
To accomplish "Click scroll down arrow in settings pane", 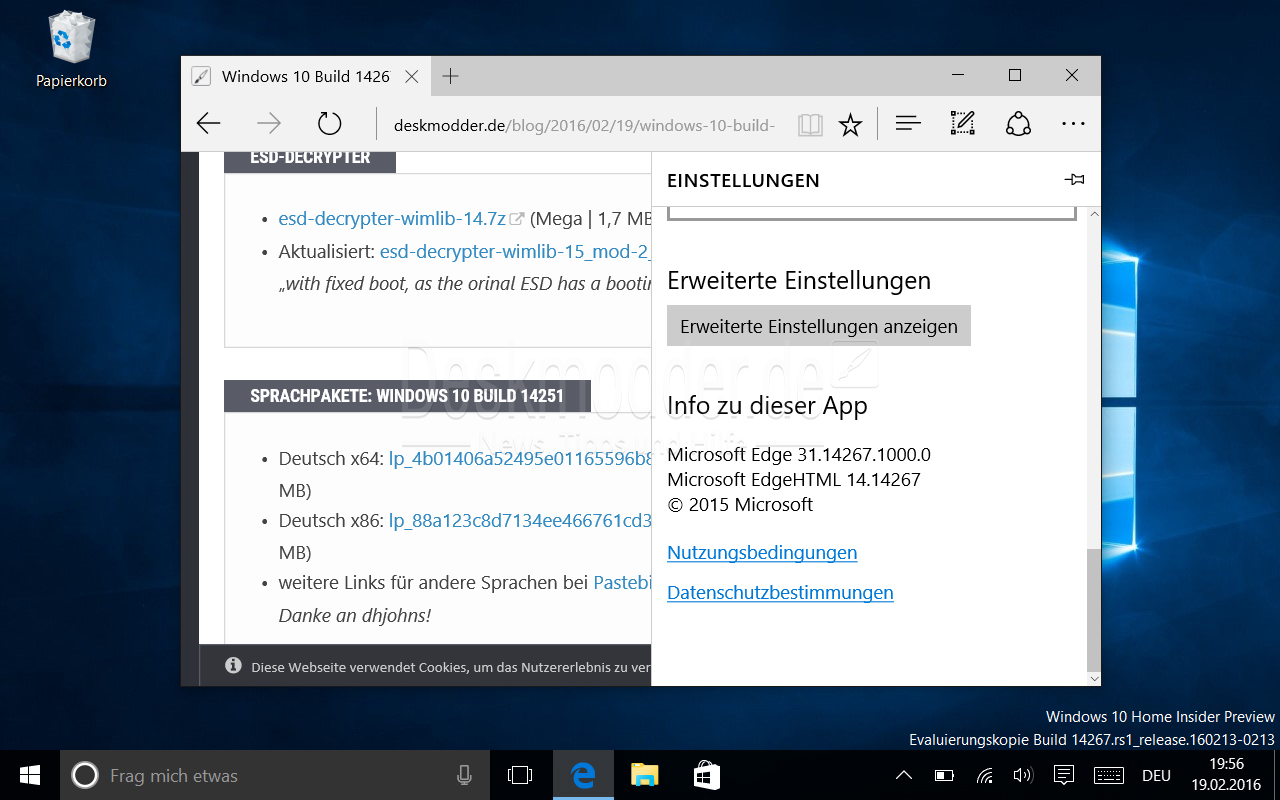I will point(1093,678).
